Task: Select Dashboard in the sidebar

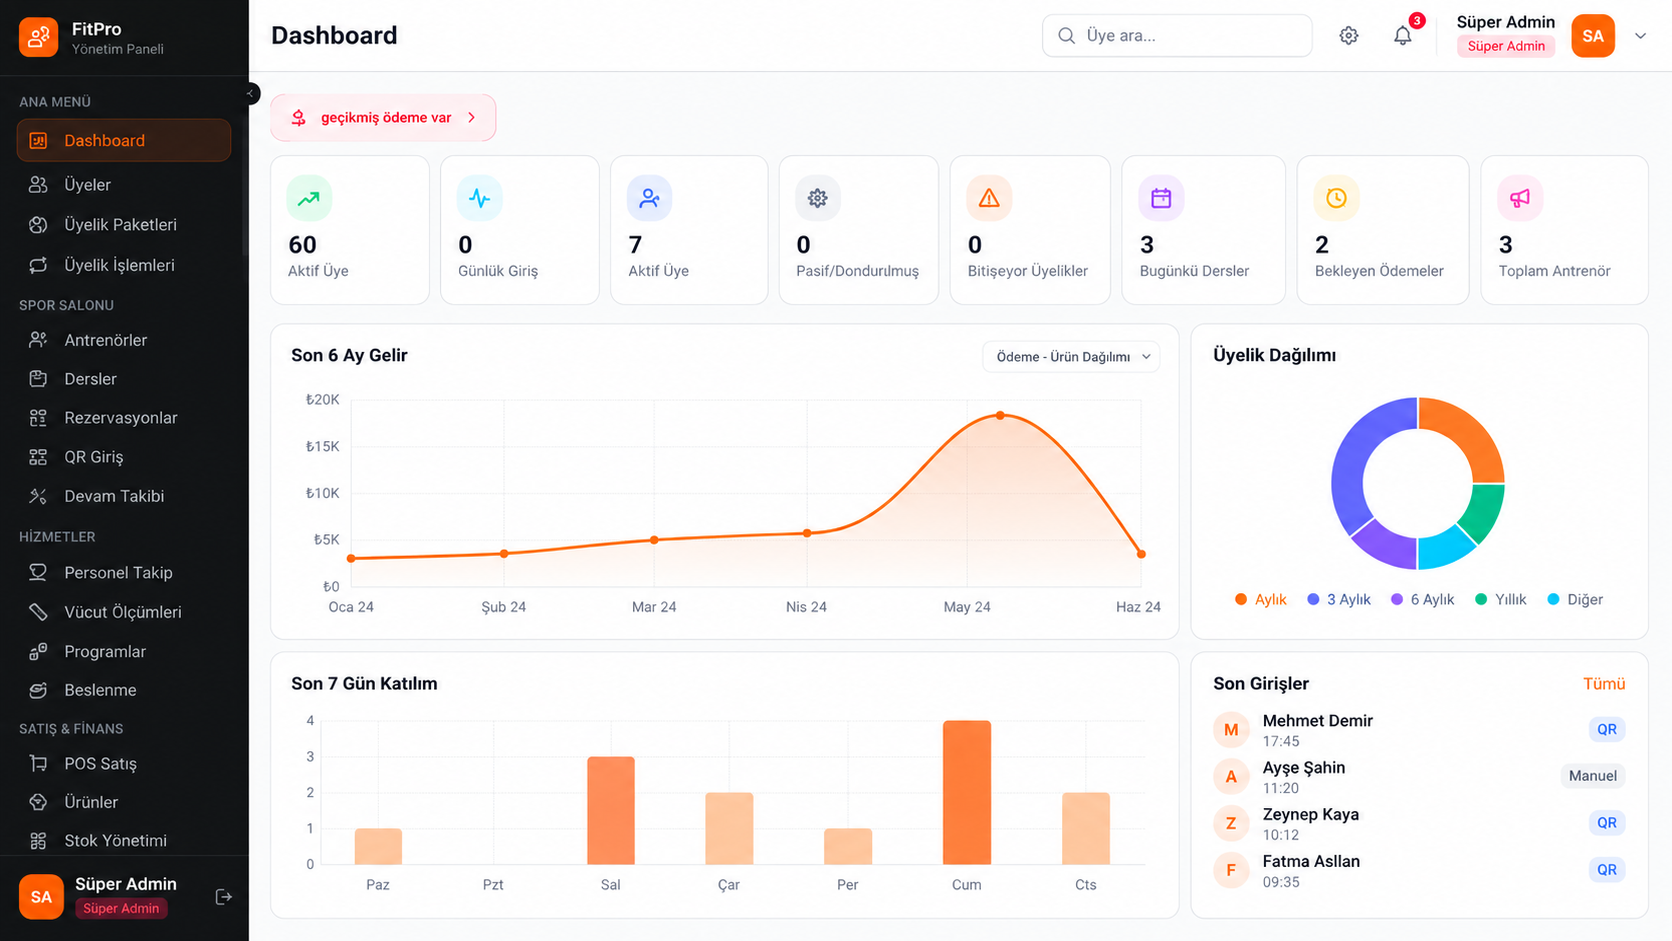Action: point(124,141)
